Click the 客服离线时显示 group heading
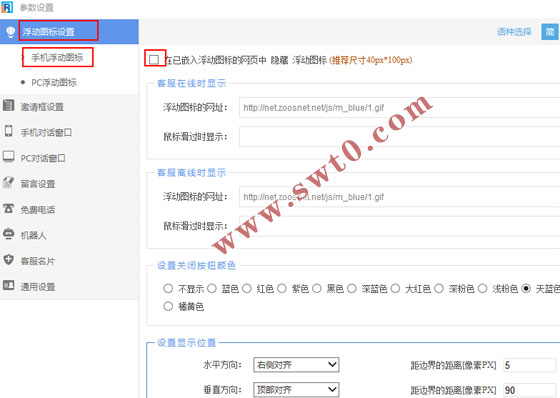Viewport: 560px width, 398px height. 191,173
